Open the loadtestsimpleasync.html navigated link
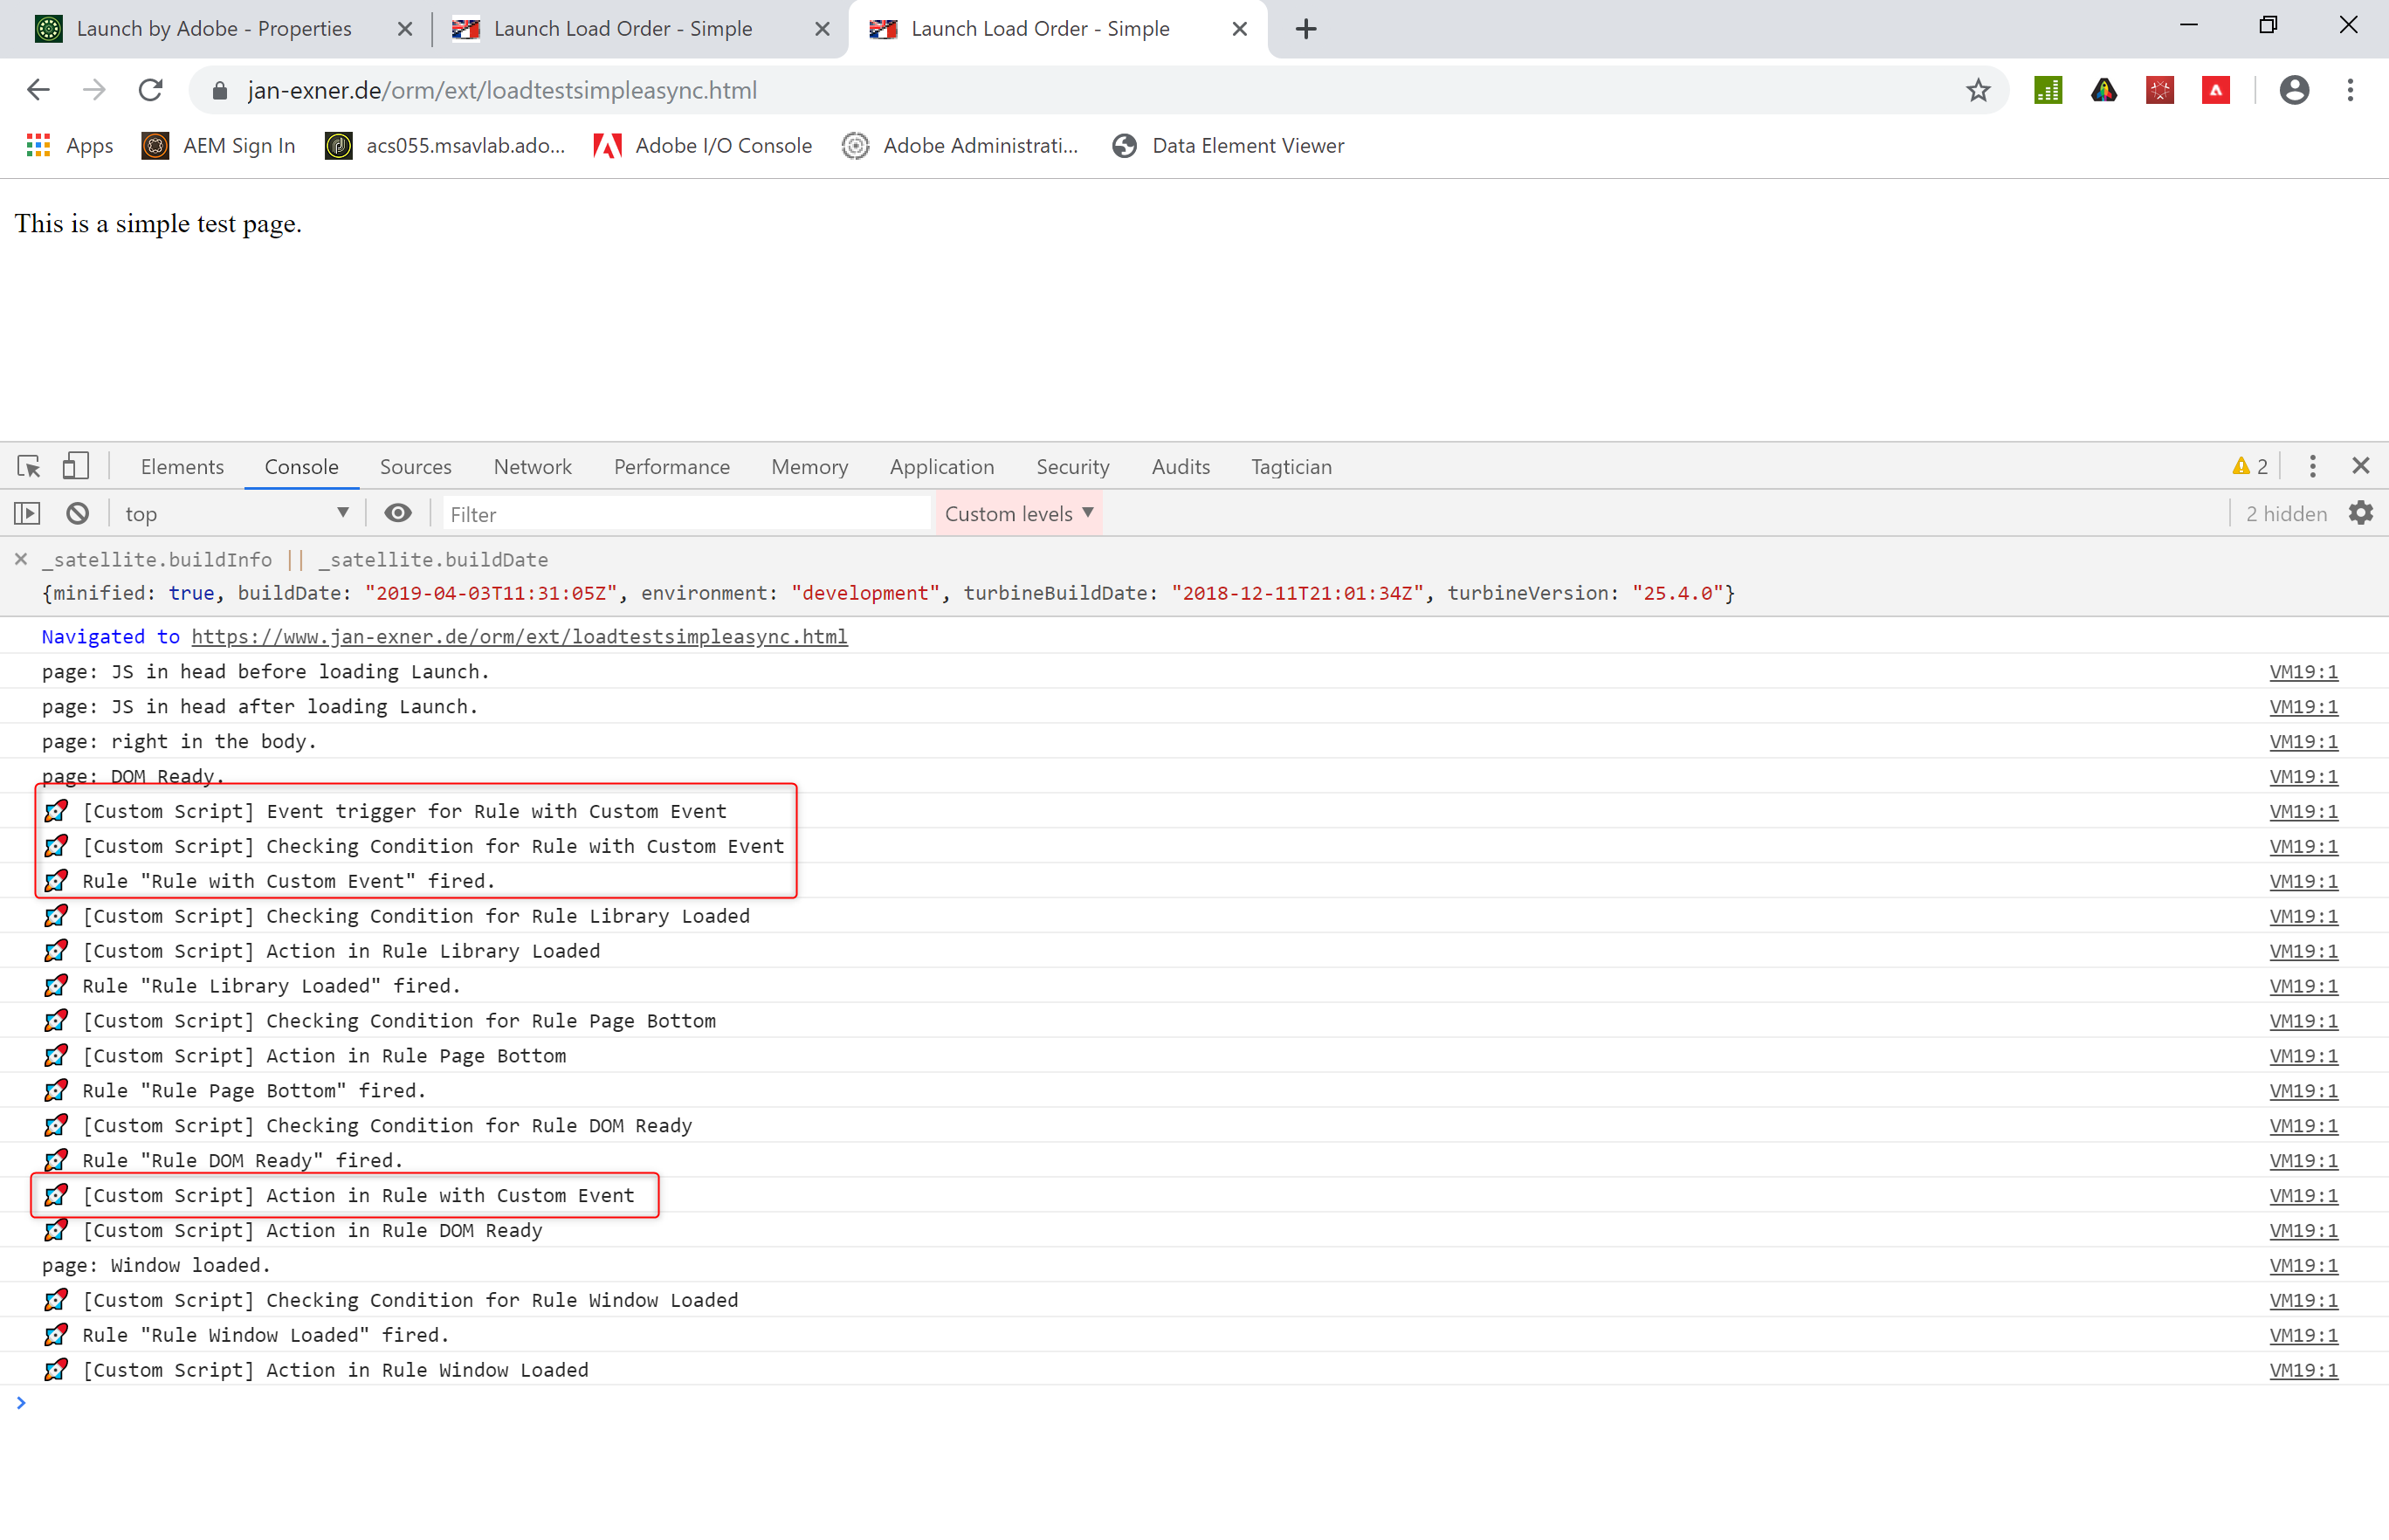 click(x=519, y=636)
